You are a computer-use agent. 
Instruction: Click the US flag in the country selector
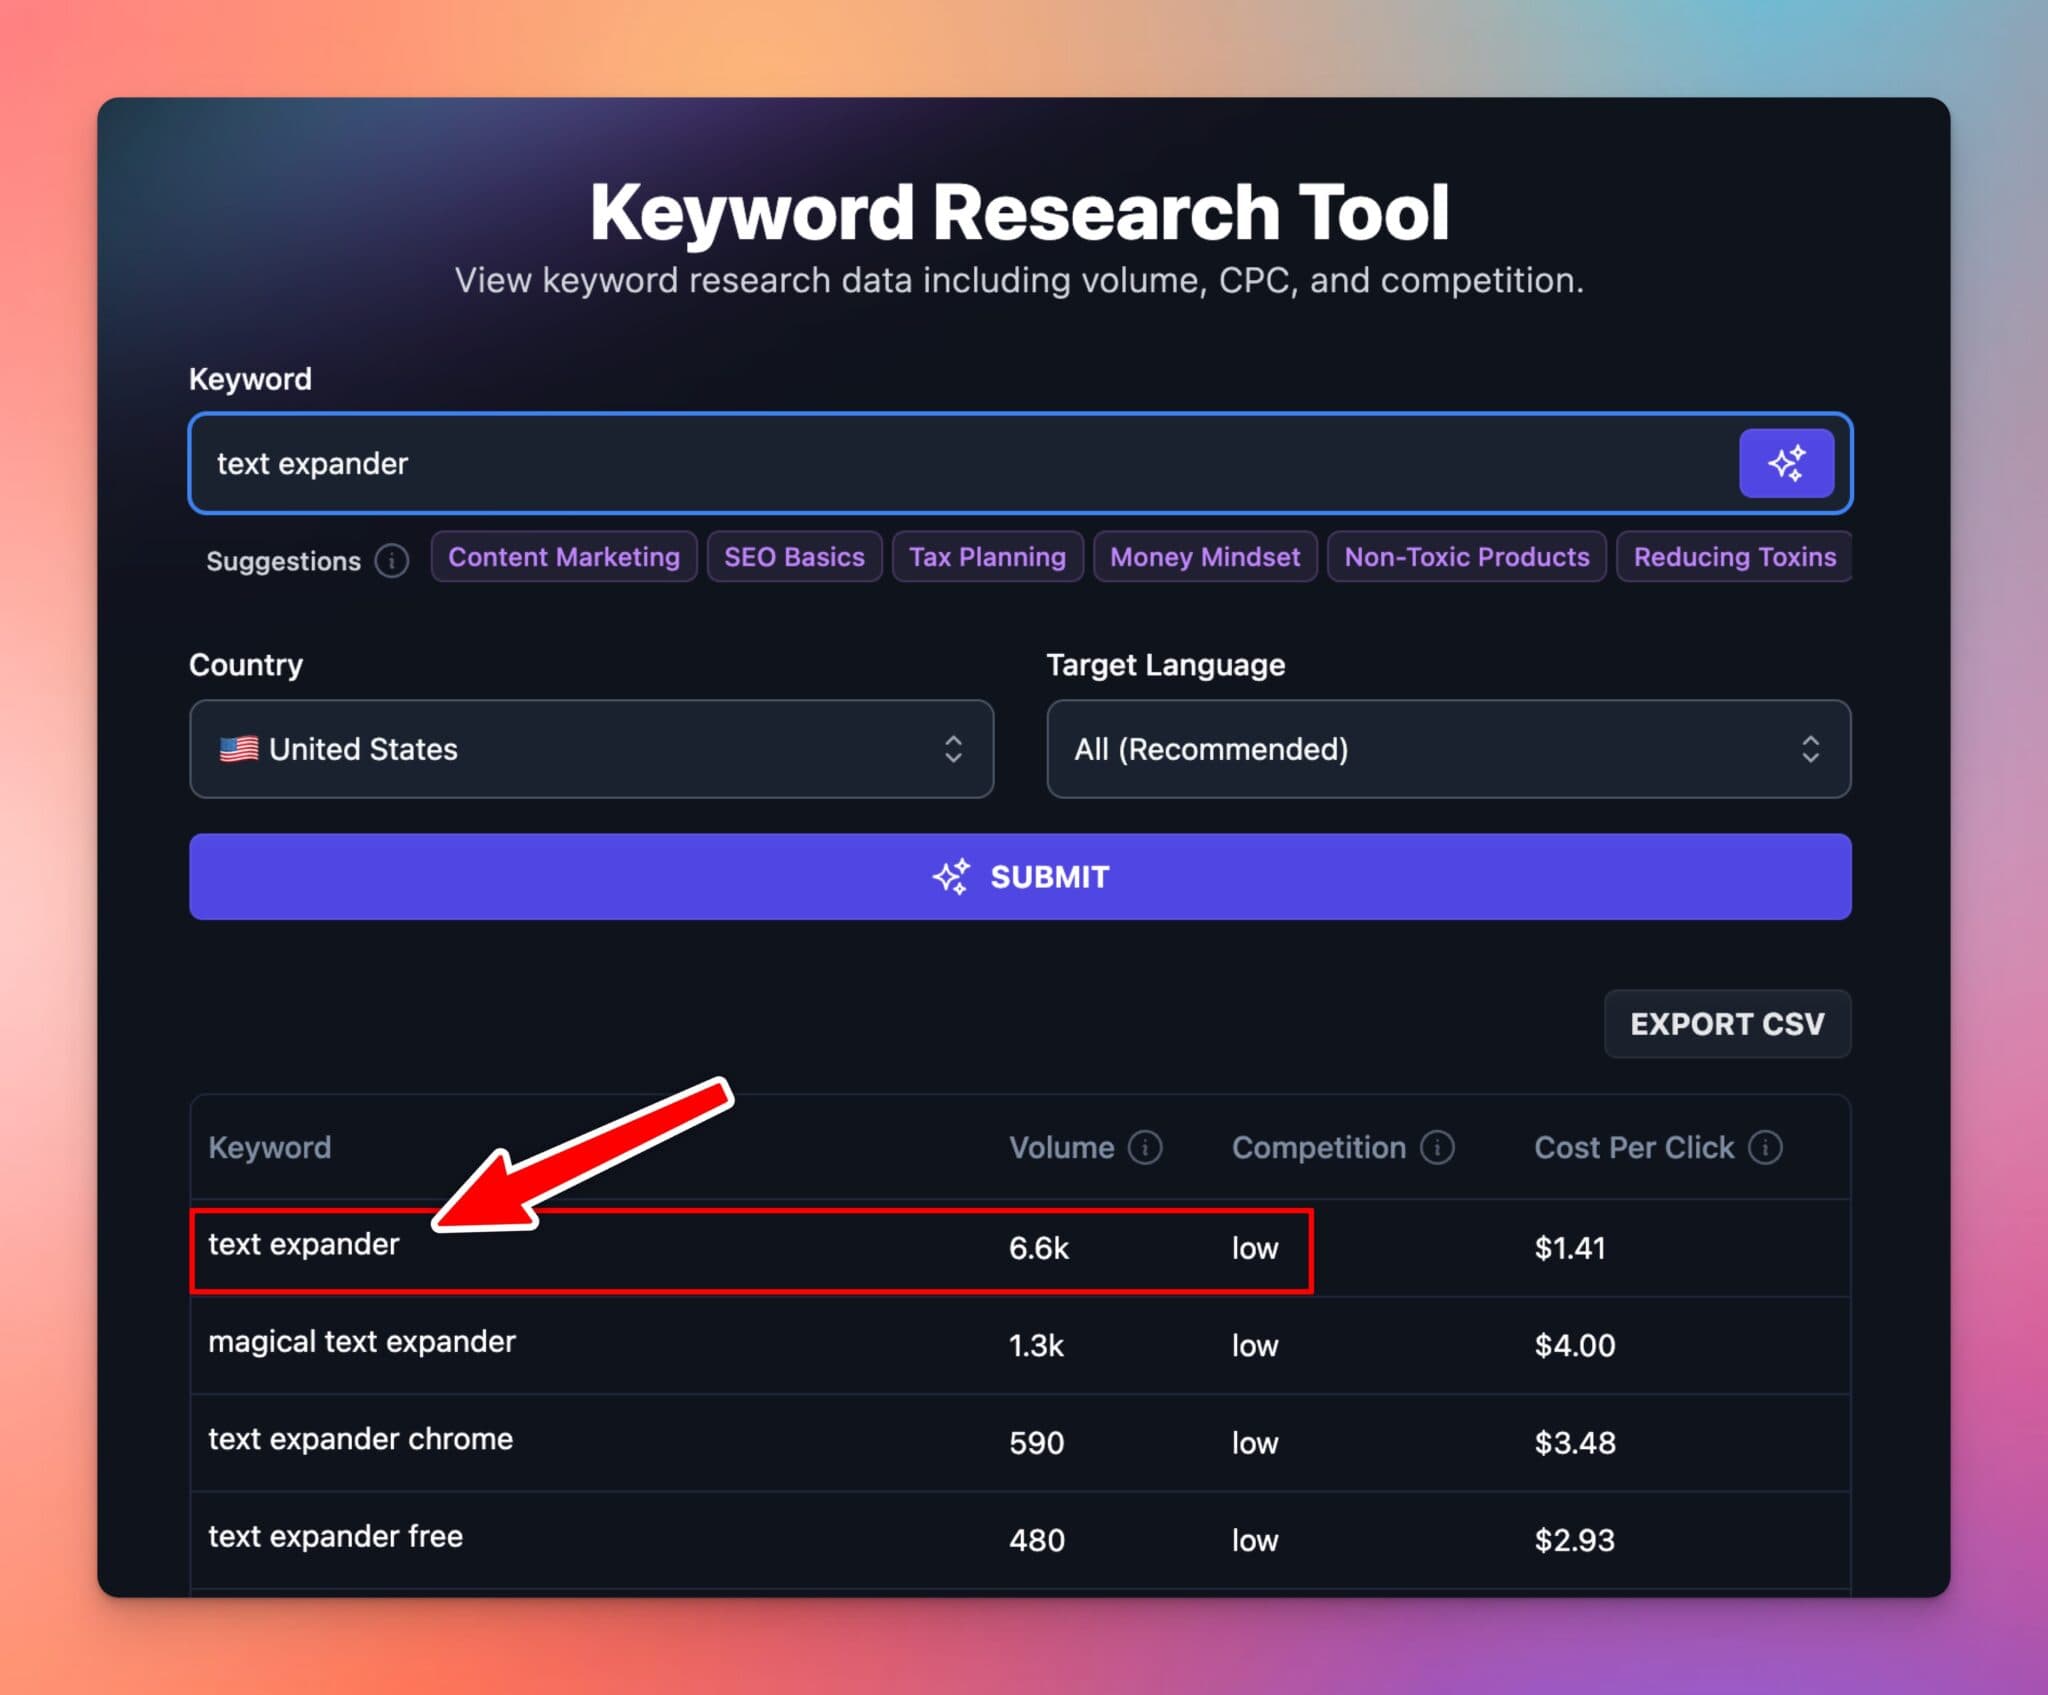point(238,748)
